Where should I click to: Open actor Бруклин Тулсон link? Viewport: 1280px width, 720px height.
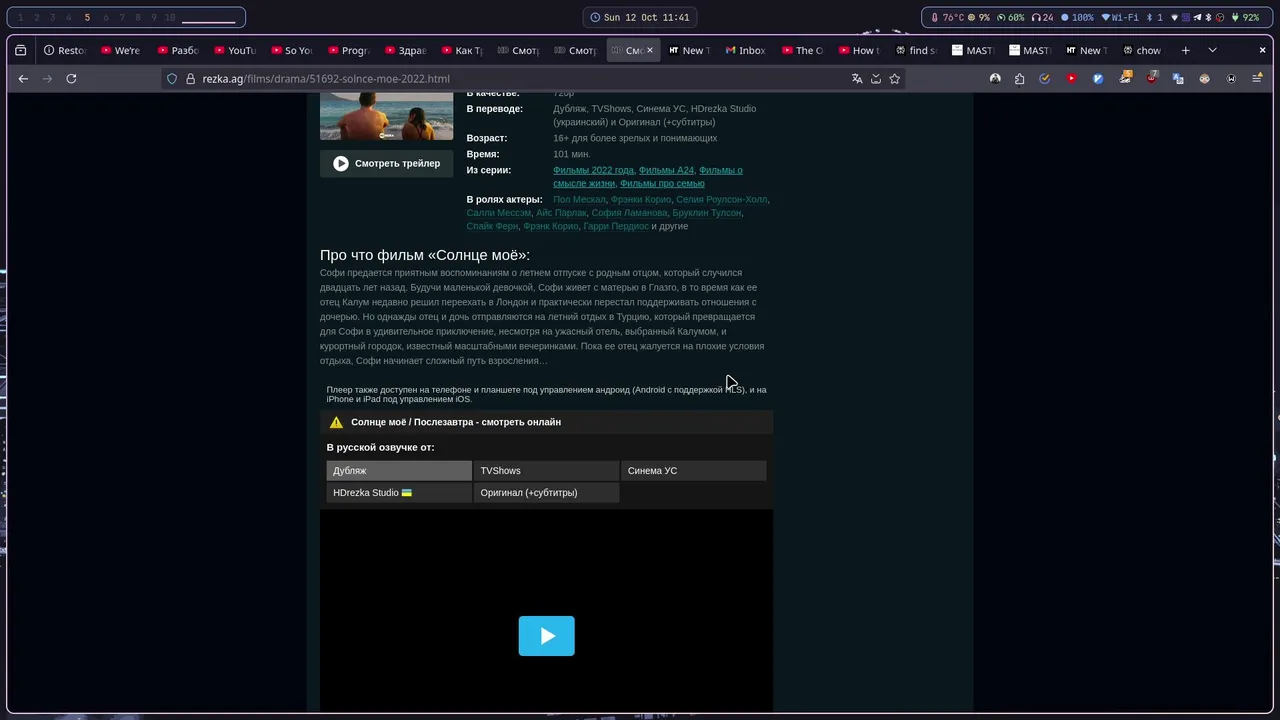coord(707,213)
